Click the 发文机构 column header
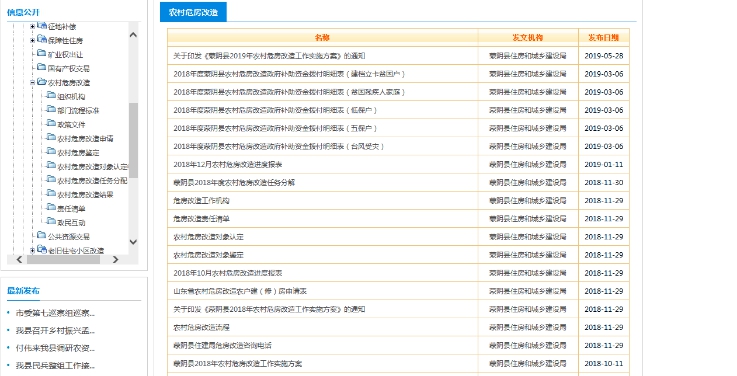The image size is (737, 376). click(x=528, y=38)
